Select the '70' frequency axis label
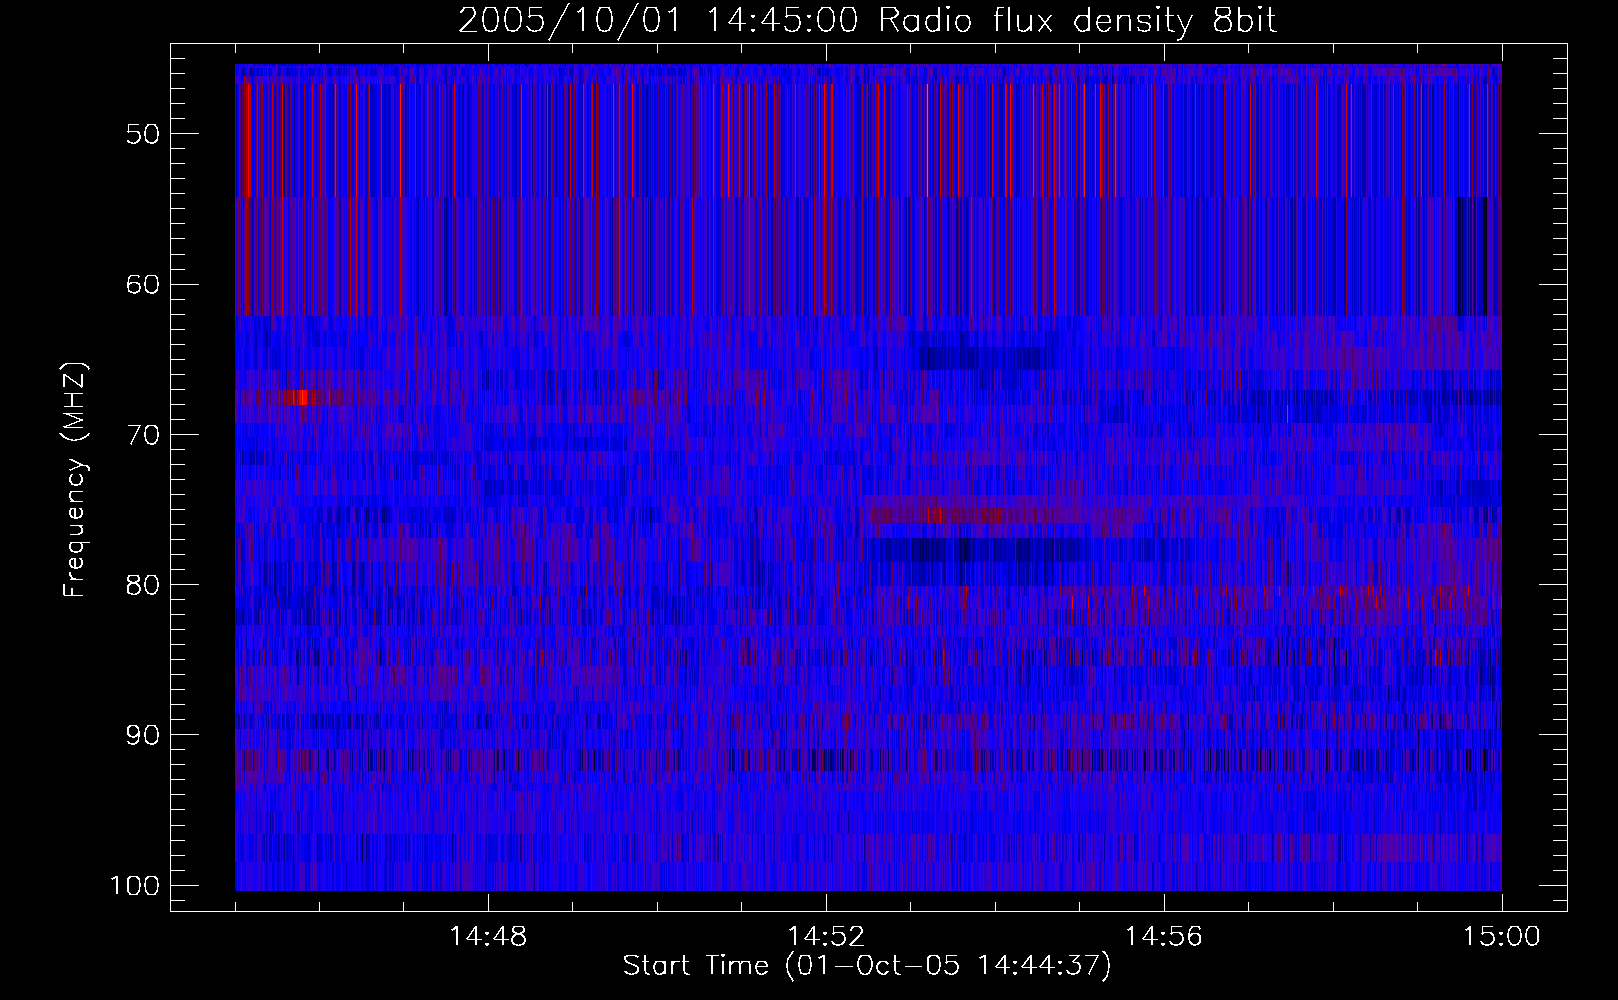Screen dimensions: 1618x1000 click(143, 434)
